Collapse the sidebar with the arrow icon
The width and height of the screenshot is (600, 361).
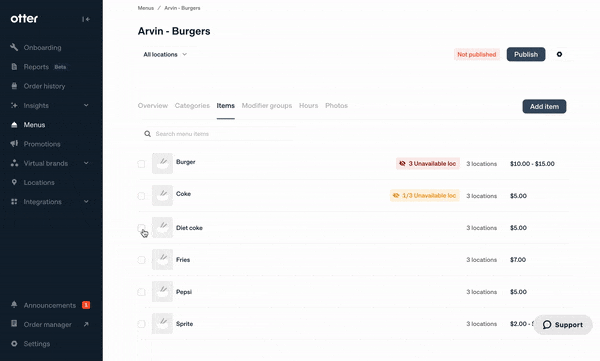[x=86, y=19]
